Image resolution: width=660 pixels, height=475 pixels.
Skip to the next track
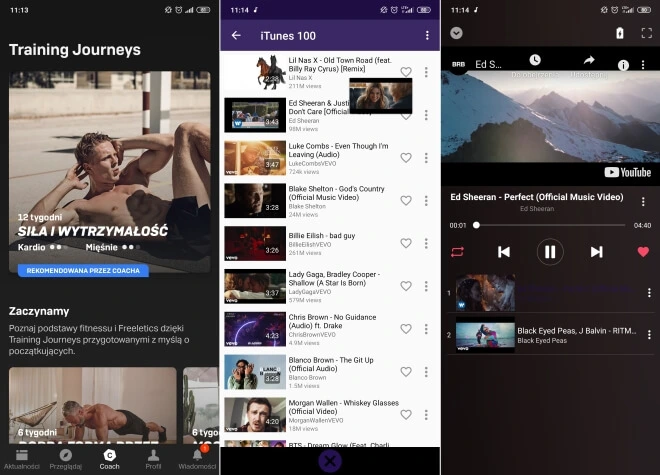click(x=596, y=252)
